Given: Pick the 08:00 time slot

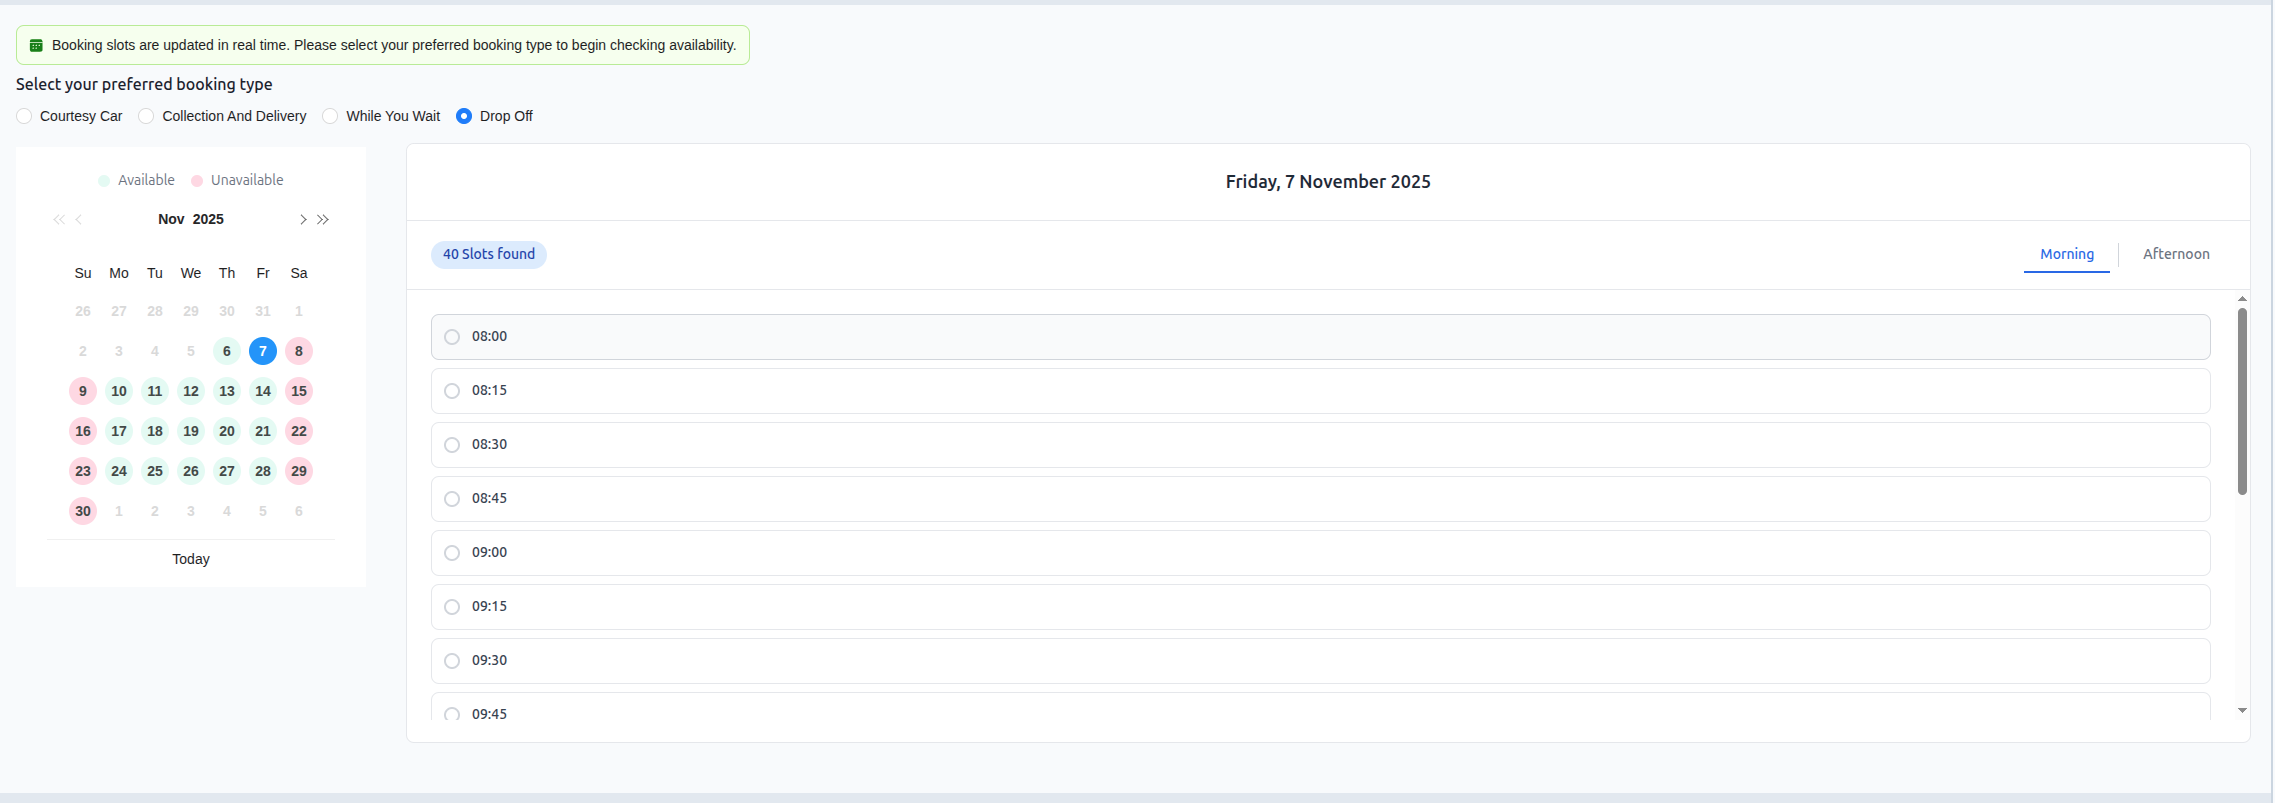Looking at the screenshot, I should click(x=452, y=337).
